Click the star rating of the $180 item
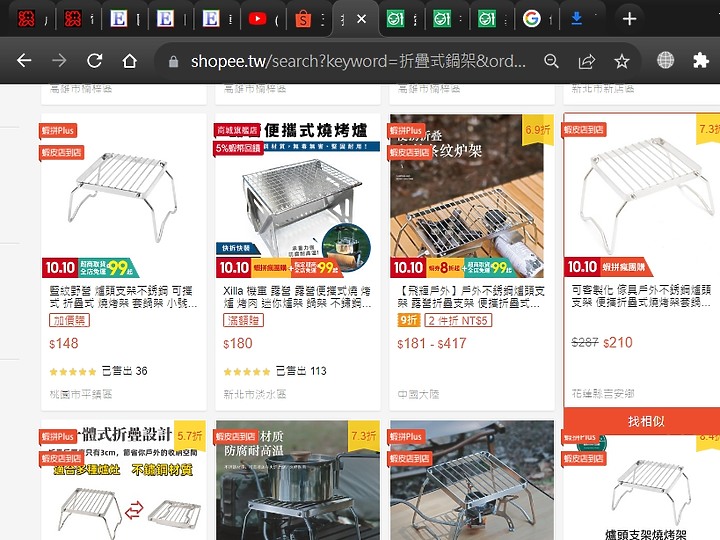The image size is (720, 540). pyautogui.click(x=247, y=371)
